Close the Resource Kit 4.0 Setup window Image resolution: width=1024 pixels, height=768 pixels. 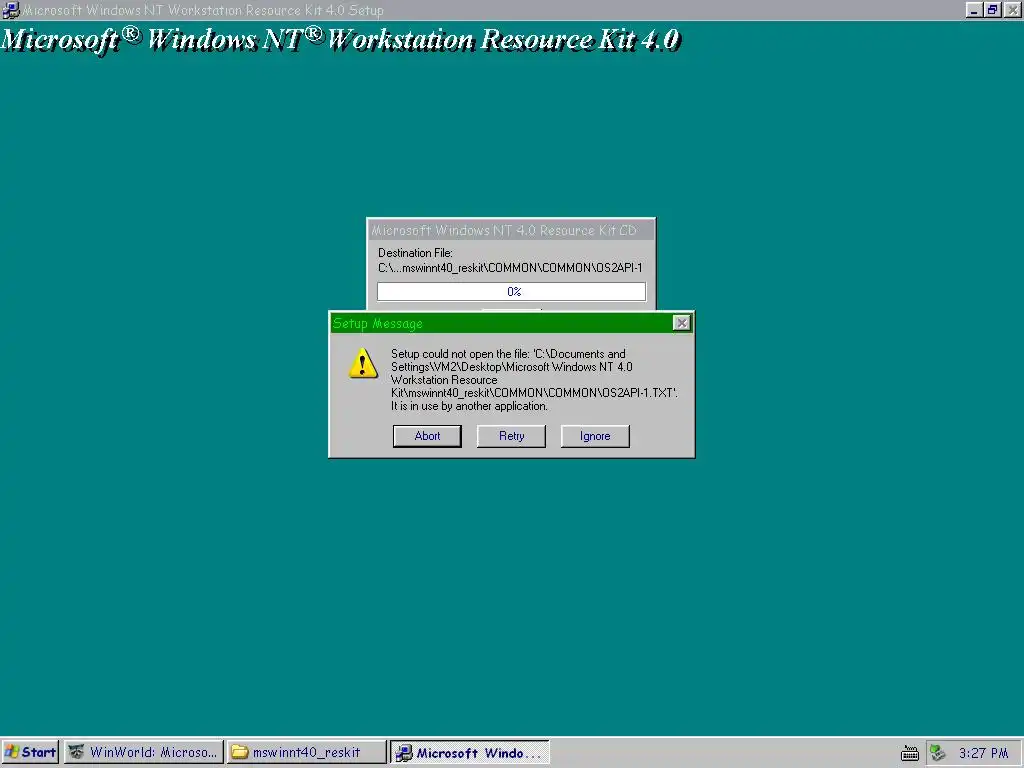click(1012, 10)
